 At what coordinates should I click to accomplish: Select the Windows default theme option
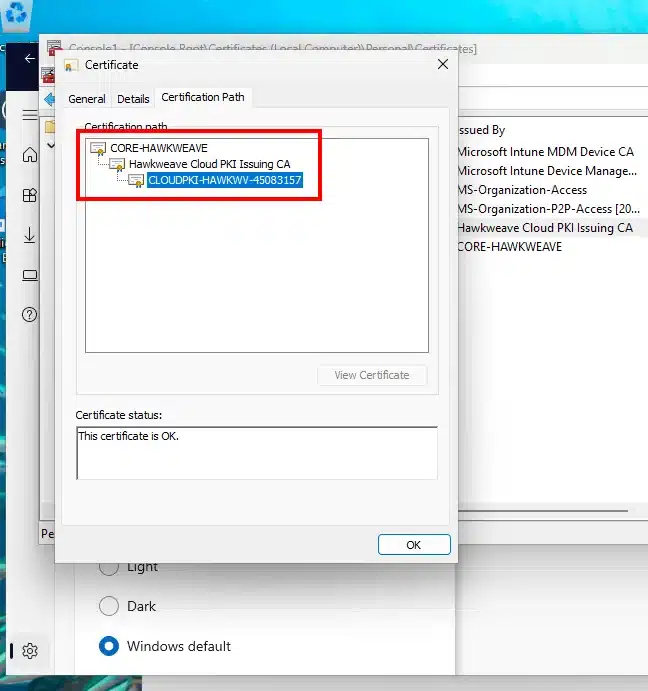109,646
